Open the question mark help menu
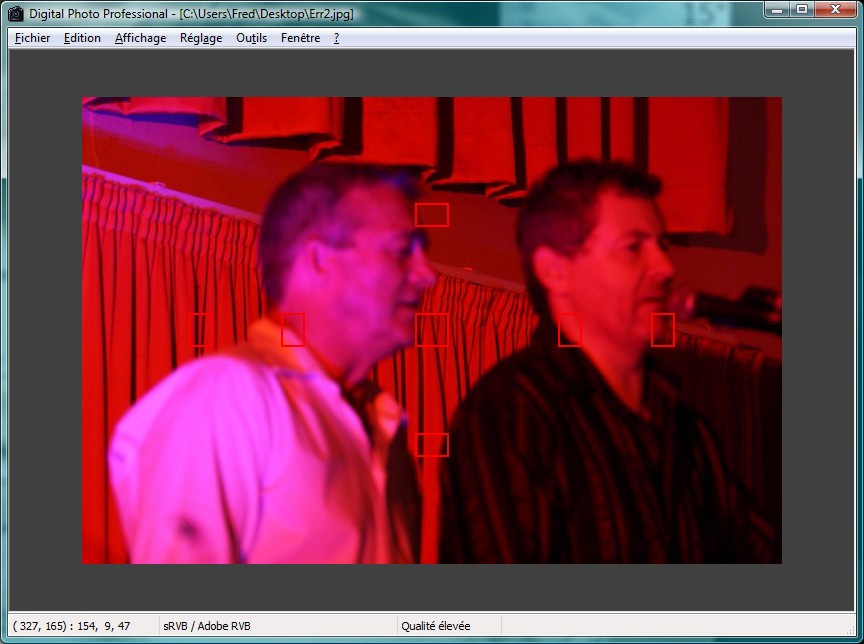Viewport: 864px width, 644px height. tap(336, 38)
